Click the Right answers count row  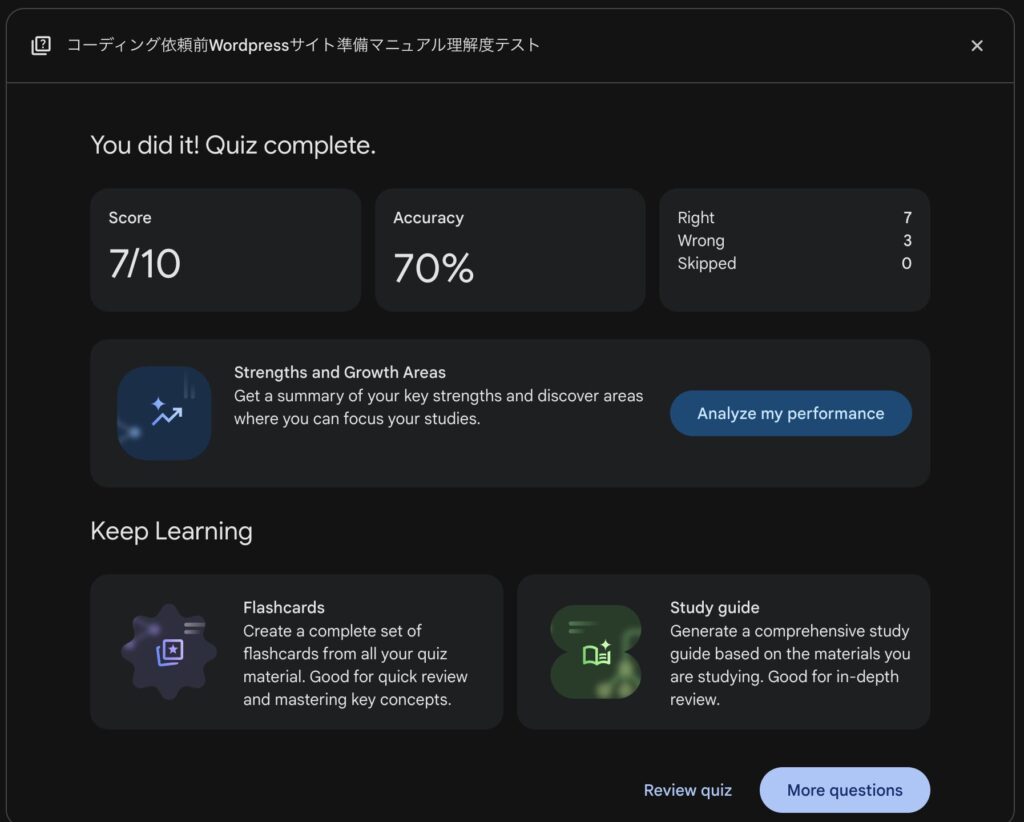794,218
